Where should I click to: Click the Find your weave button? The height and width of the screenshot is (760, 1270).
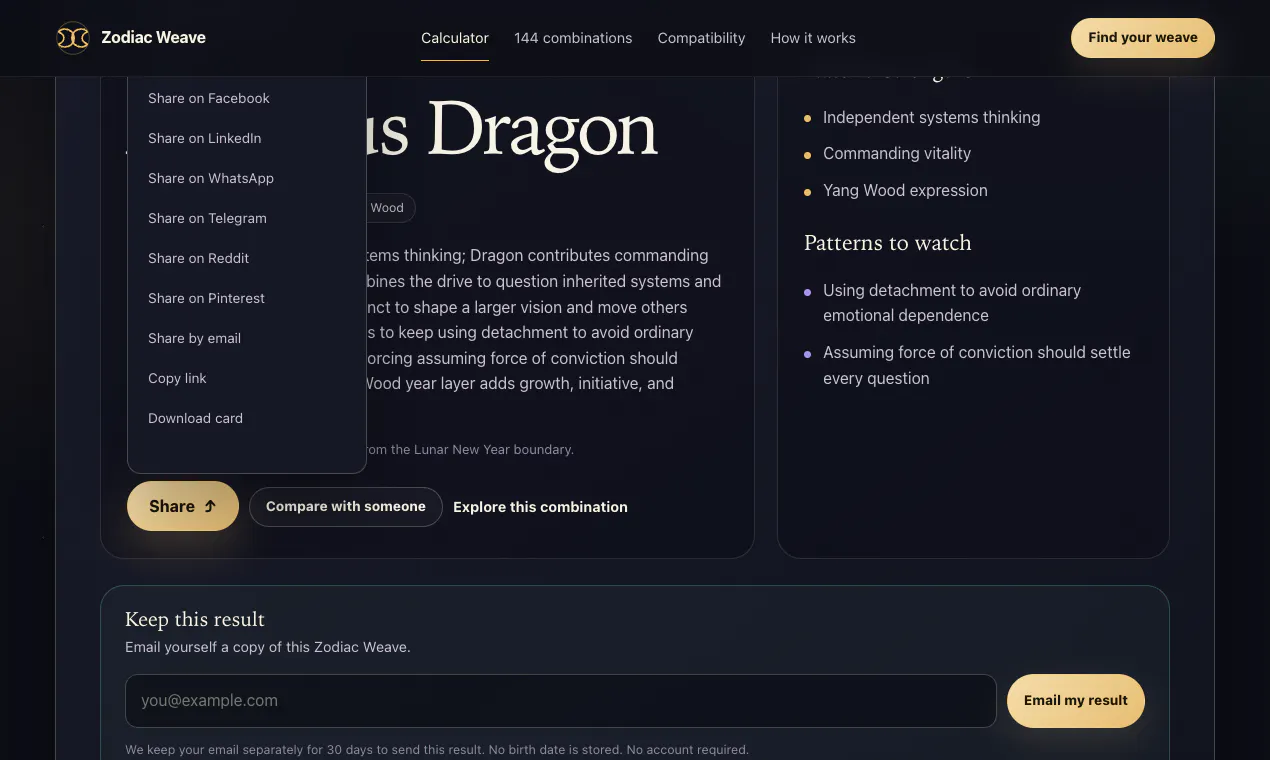pos(1143,38)
